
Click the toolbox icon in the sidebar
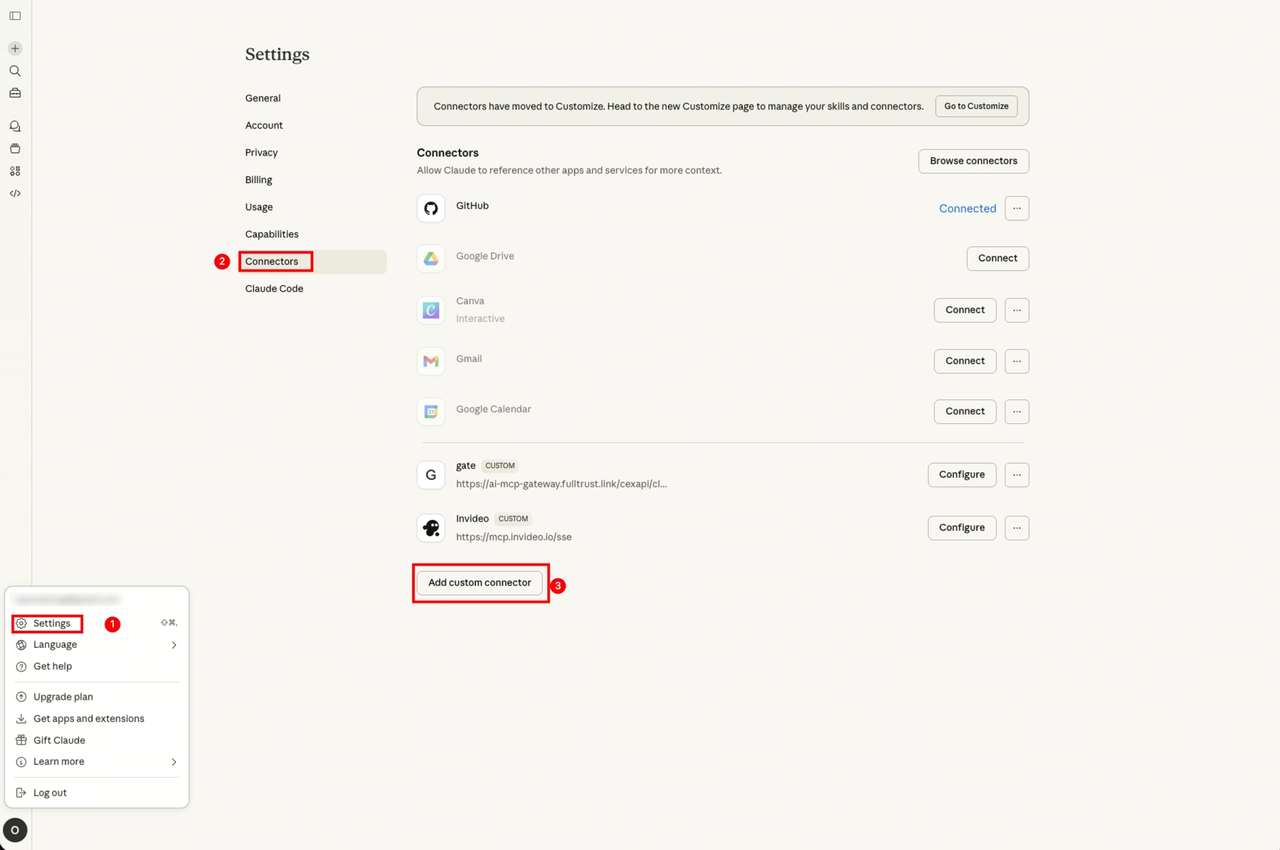pos(15,93)
